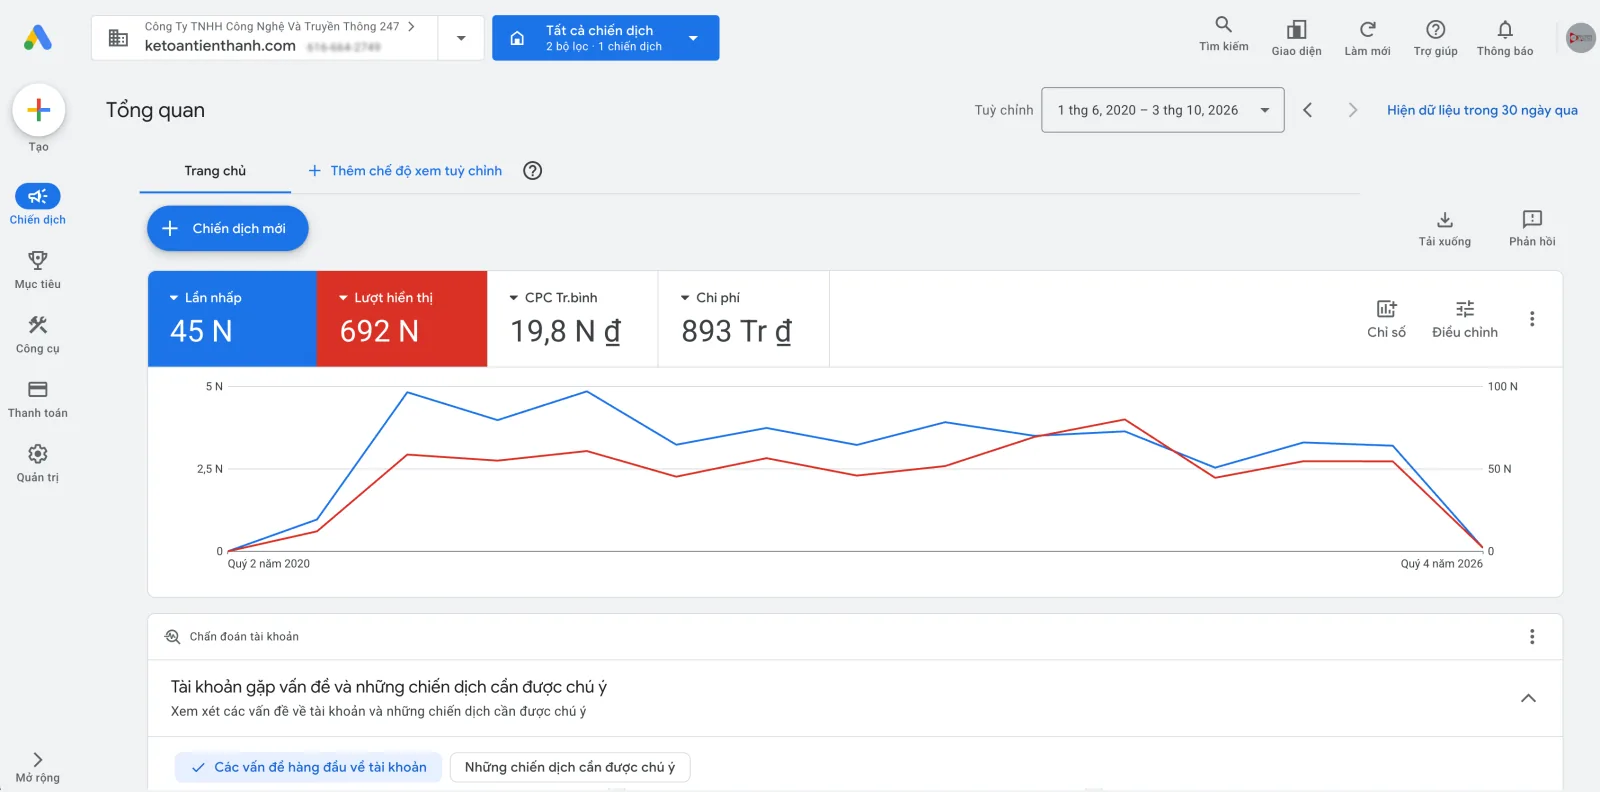Image resolution: width=1600 pixels, height=792 pixels.
Task: Open Tất cả chiến dịch filter dropdown
Action: [606, 38]
